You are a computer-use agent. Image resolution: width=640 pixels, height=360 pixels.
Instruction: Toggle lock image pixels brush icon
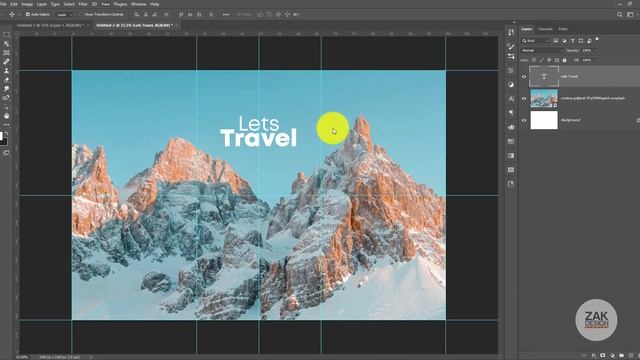542,60
